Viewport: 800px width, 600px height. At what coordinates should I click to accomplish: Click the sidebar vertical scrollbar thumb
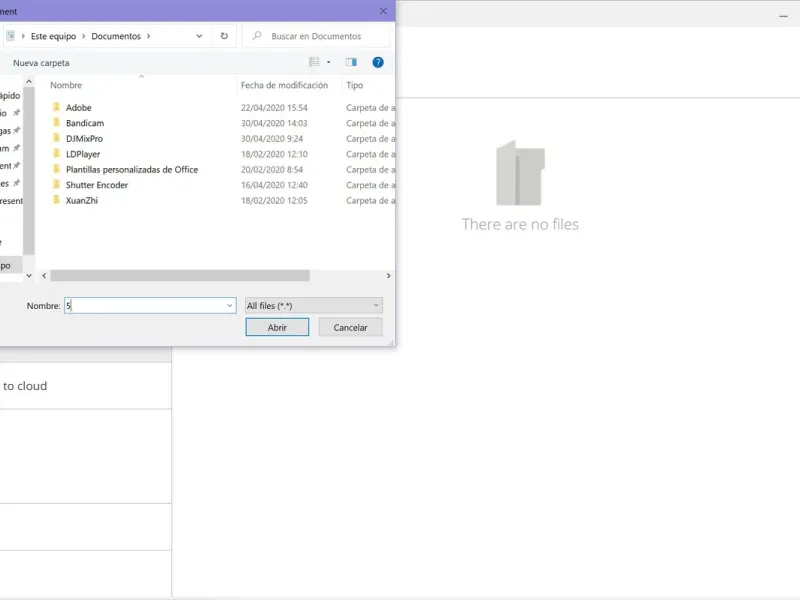tap(29, 170)
